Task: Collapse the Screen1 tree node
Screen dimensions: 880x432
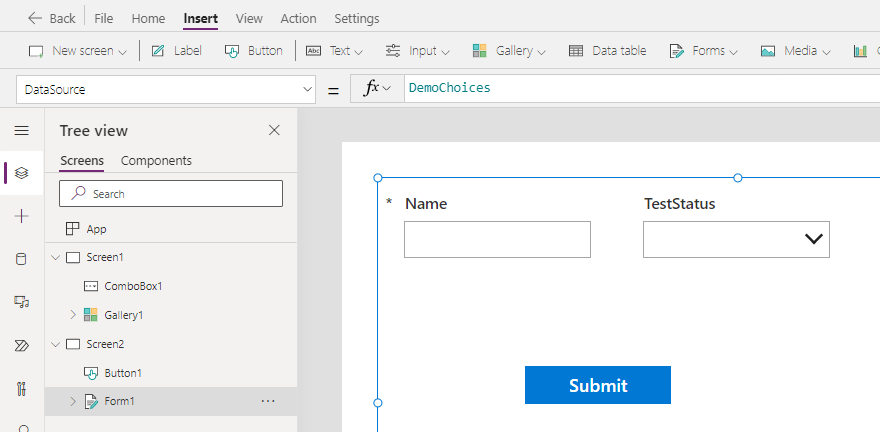Action: [56, 258]
